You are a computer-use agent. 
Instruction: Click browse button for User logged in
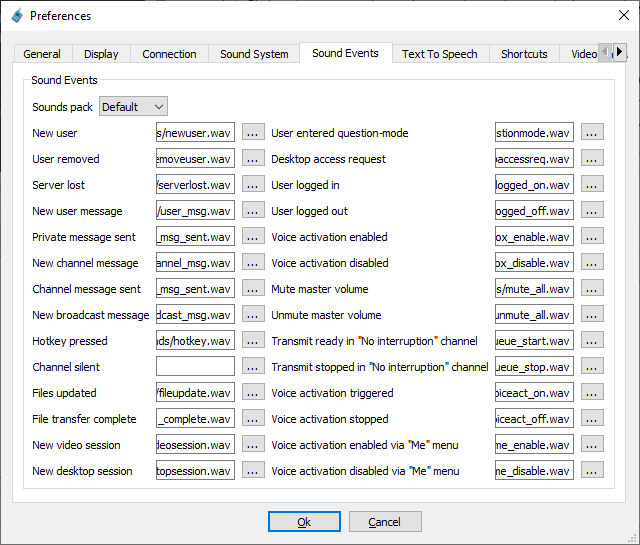[592, 184]
